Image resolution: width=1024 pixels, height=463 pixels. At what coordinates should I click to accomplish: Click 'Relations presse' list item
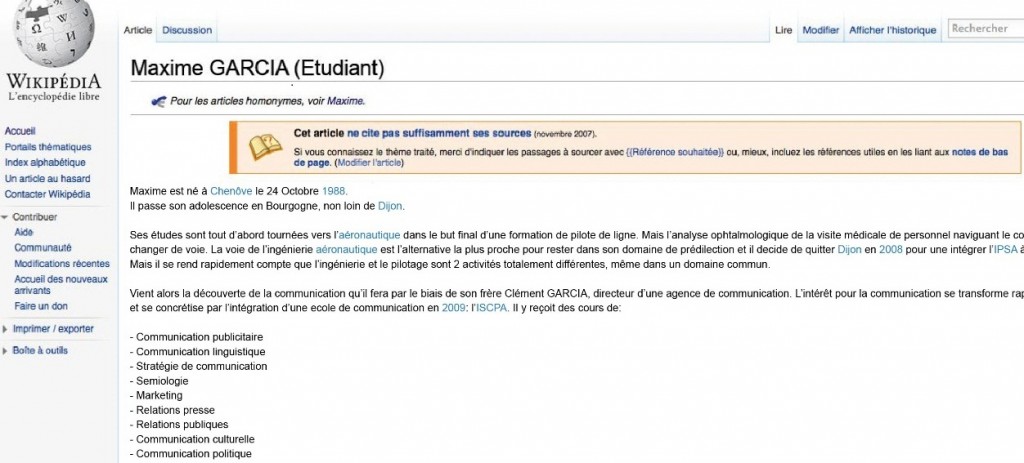pos(173,410)
